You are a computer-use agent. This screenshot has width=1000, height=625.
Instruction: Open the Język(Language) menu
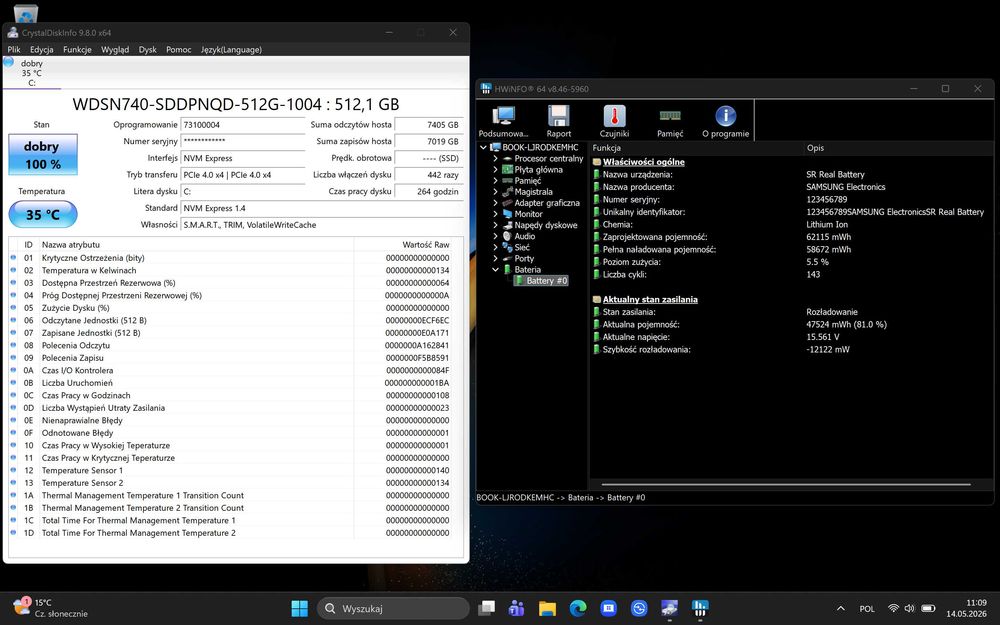coord(231,49)
